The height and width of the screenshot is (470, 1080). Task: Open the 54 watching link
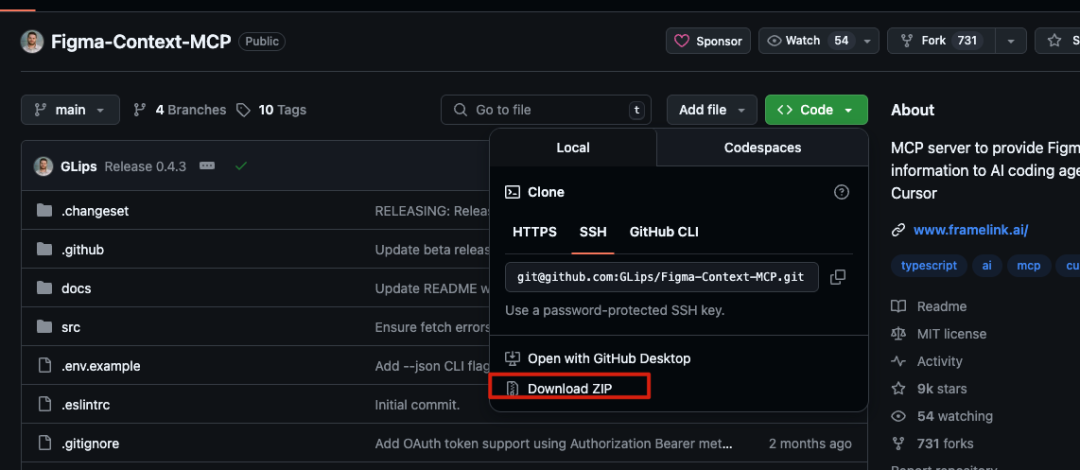(942, 416)
